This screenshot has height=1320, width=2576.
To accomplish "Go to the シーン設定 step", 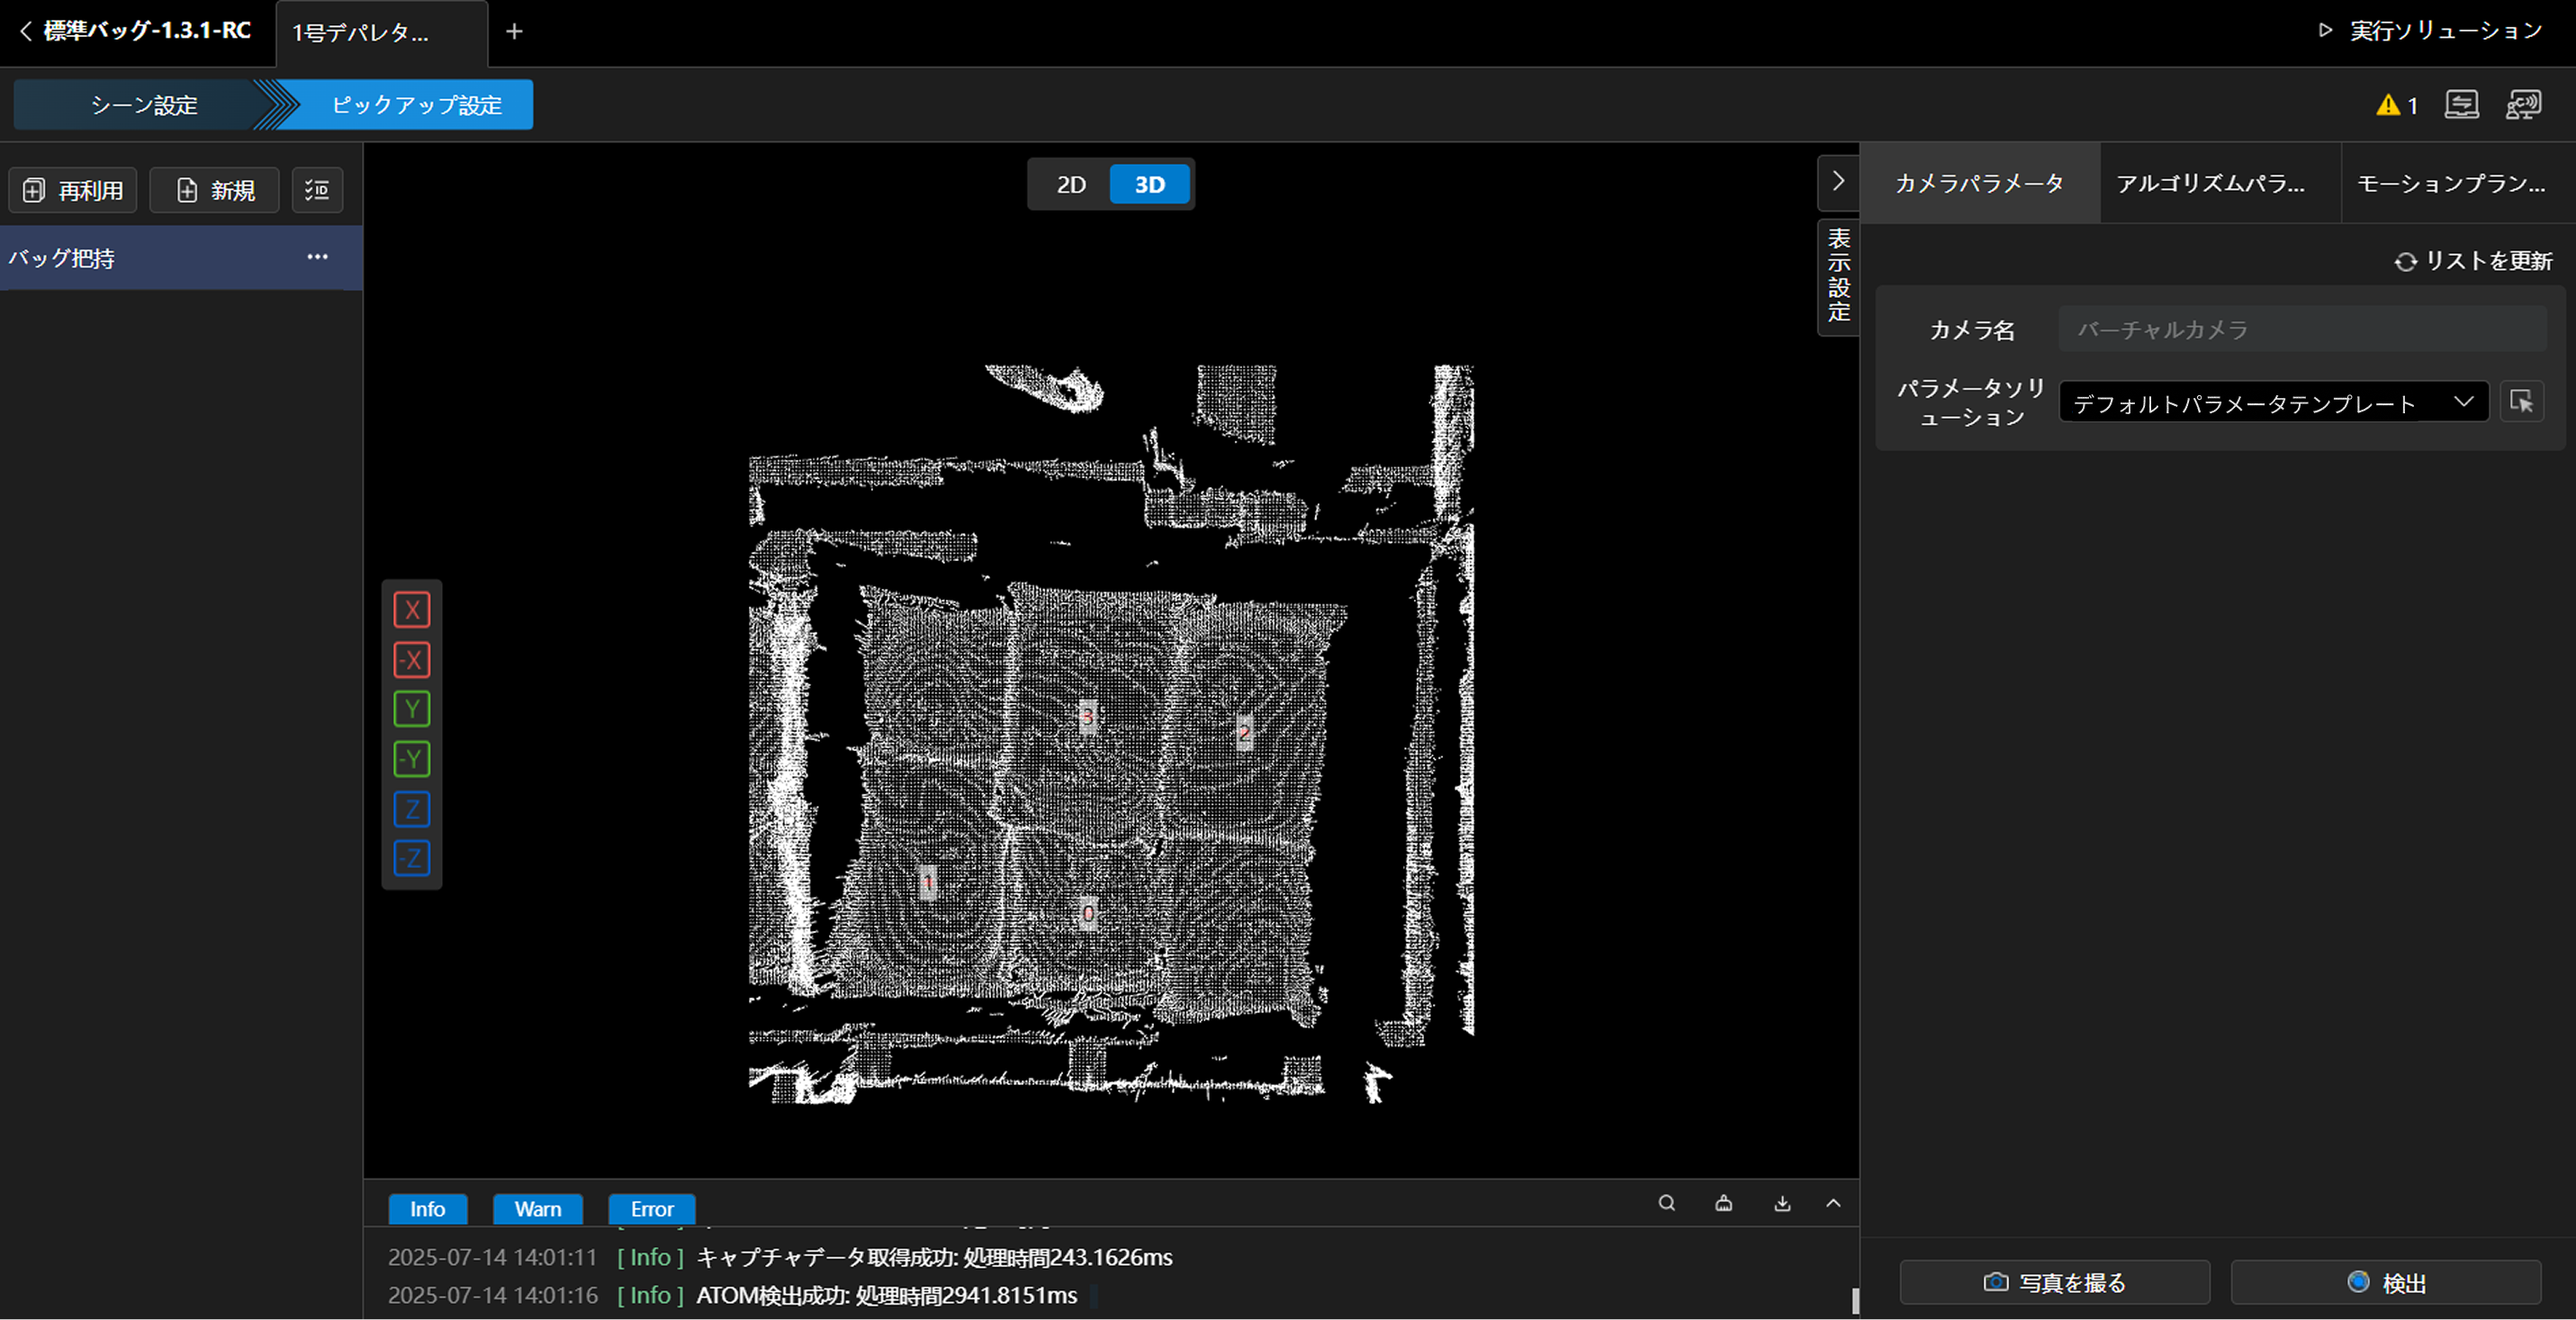I will click(x=144, y=105).
